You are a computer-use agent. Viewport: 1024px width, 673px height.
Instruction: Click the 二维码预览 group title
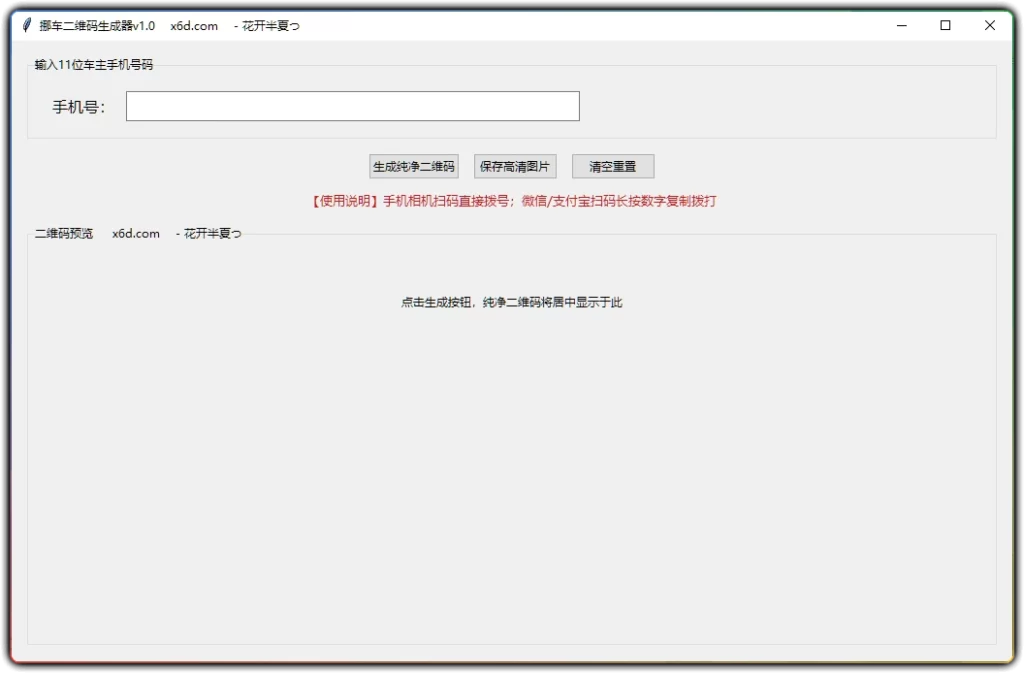click(63, 234)
